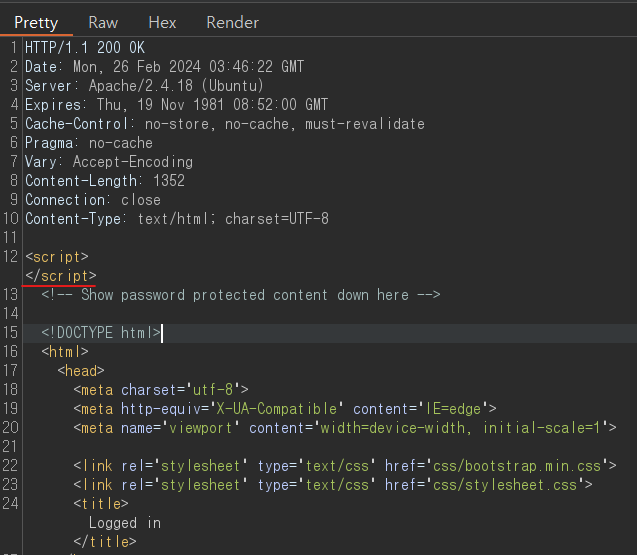637x555 pixels.
Task: Click line number 15 in gutter
Action: click(11, 333)
